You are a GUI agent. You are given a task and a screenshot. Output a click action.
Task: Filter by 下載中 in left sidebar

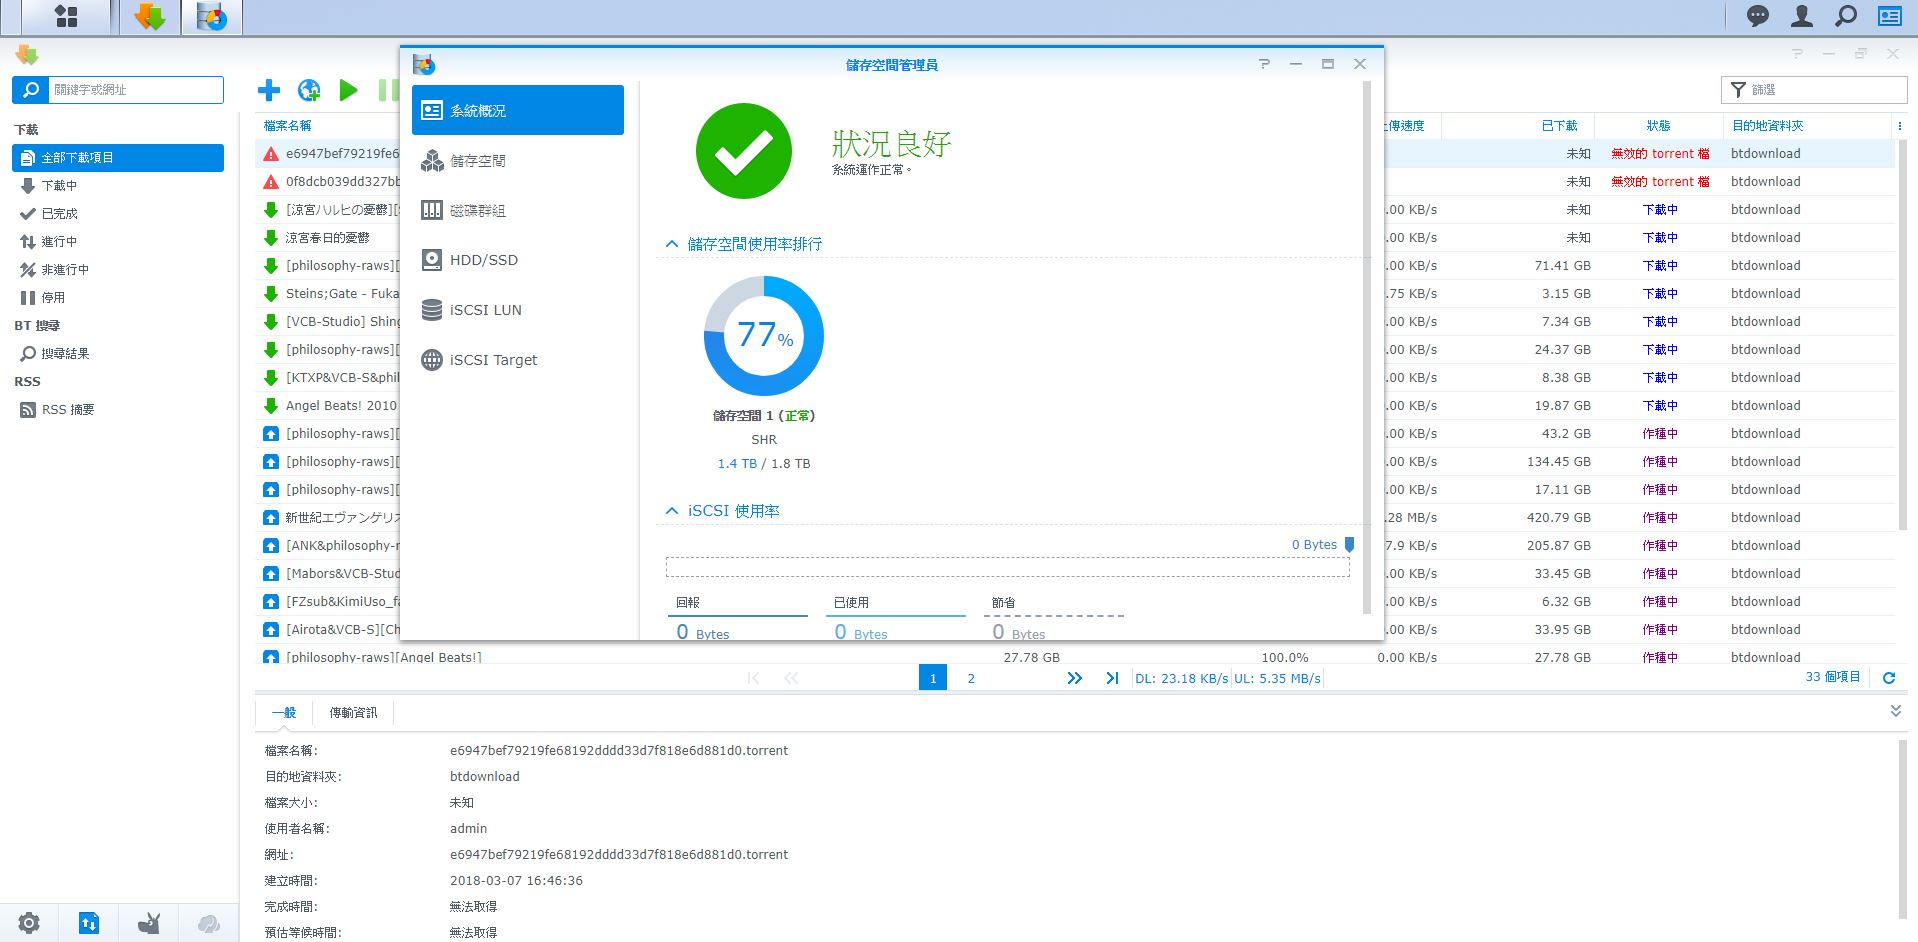[x=118, y=186]
